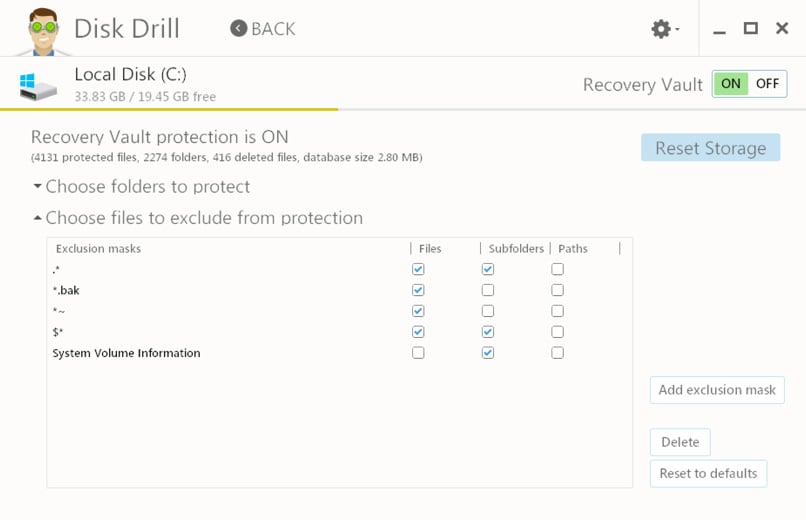Maximize the Disk Drill window
Viewport: 806px width, 520px height.
tap(750, 28)
